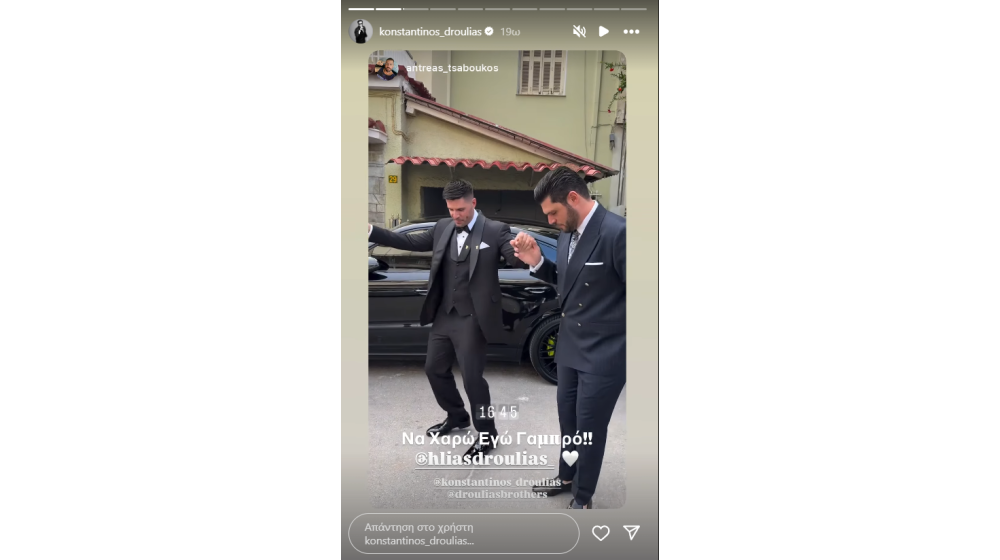
Task: Tap the white heart emoji sticker
Action: pyautogui.click(x=570, y=458)
